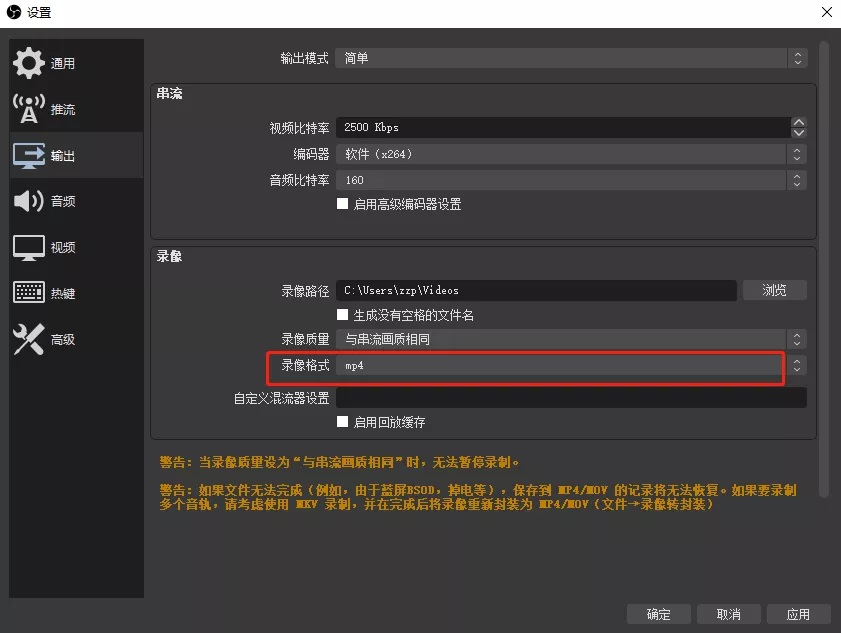Screen dimensions: 841x633
Task: Switch to the 高级 settings tab
Action: [76, 339]
